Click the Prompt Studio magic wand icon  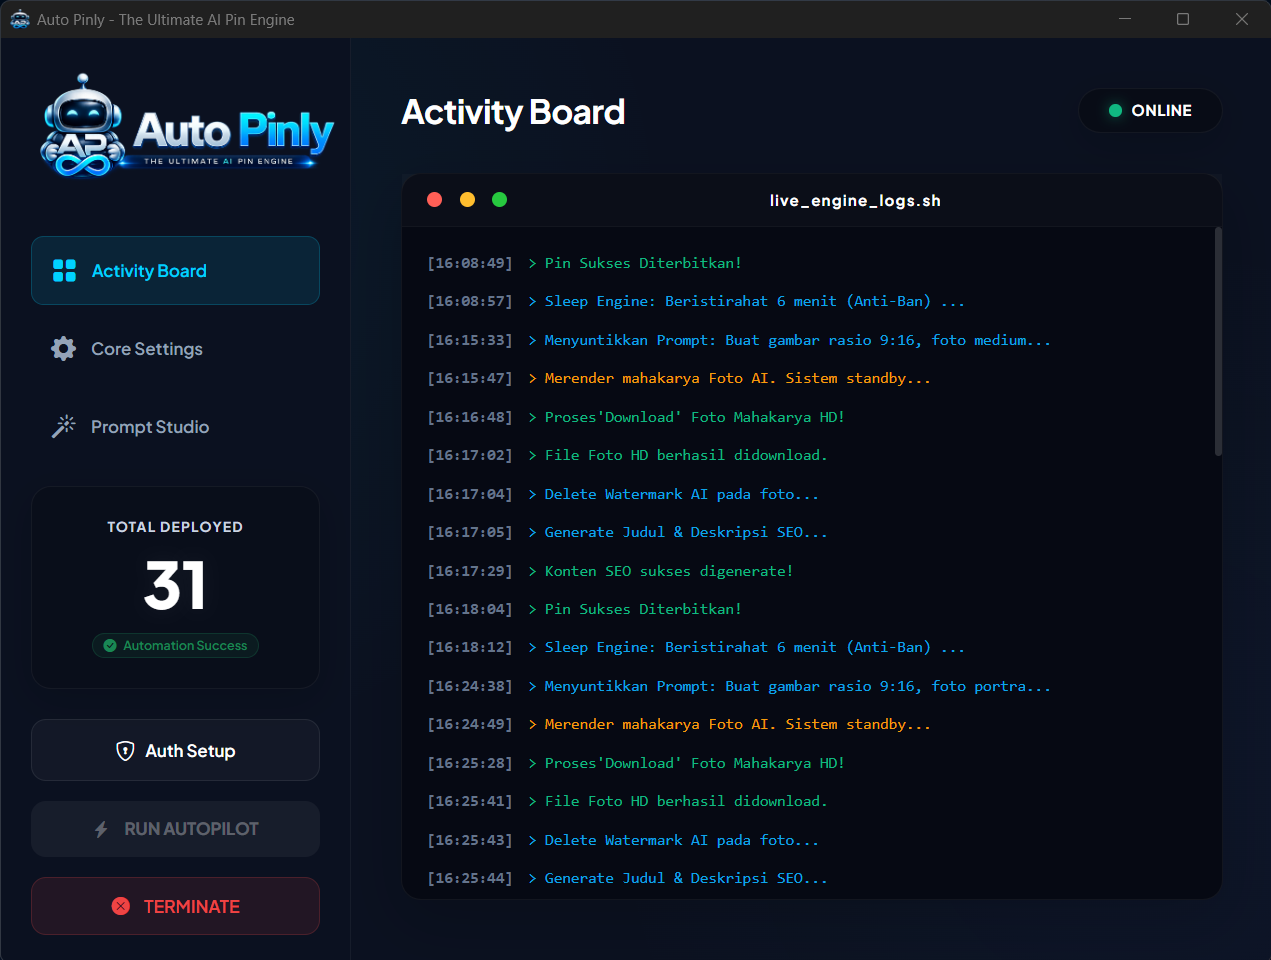(x=64, y=427)
